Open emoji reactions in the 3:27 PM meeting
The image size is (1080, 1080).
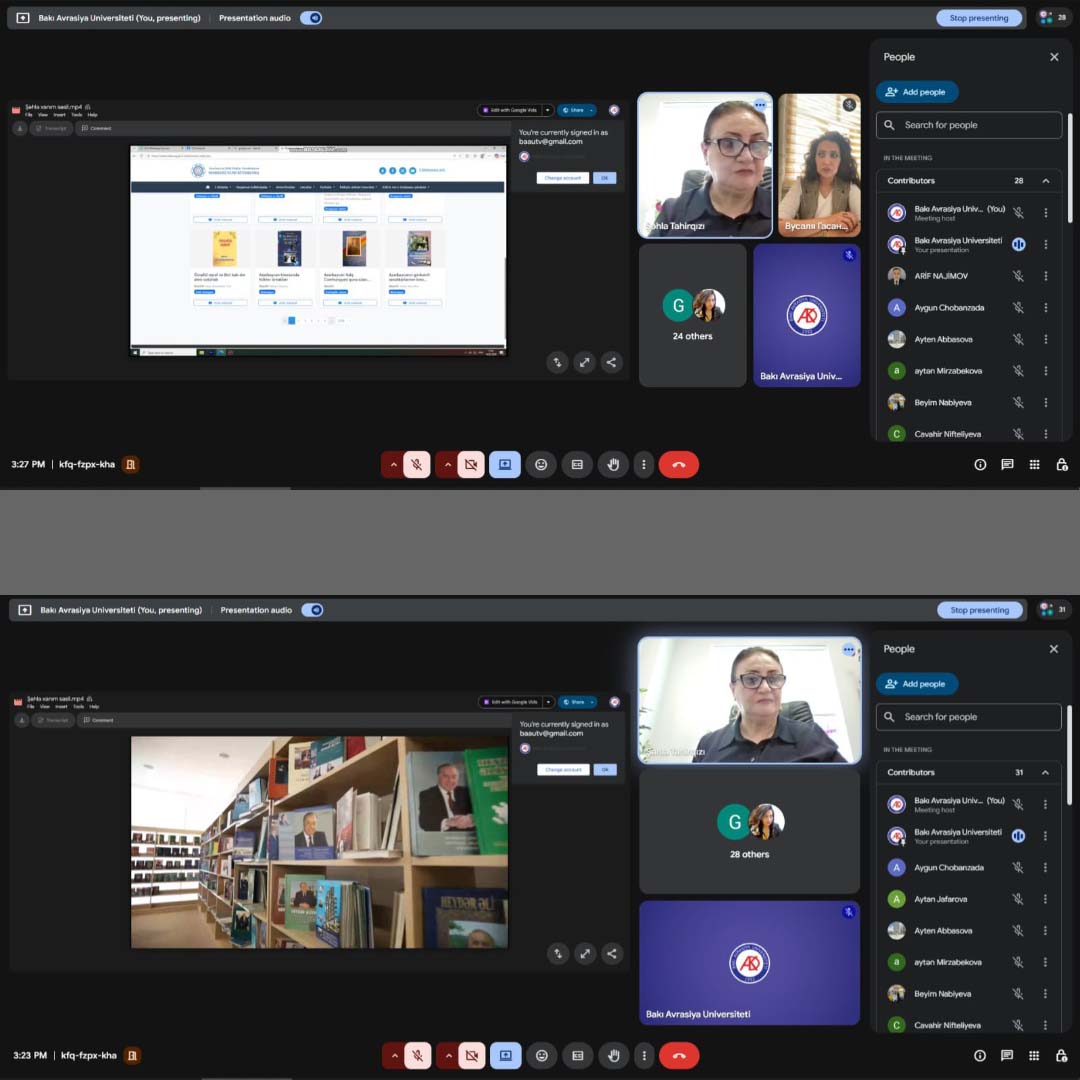pyautogui.click(x=541, y=464)
